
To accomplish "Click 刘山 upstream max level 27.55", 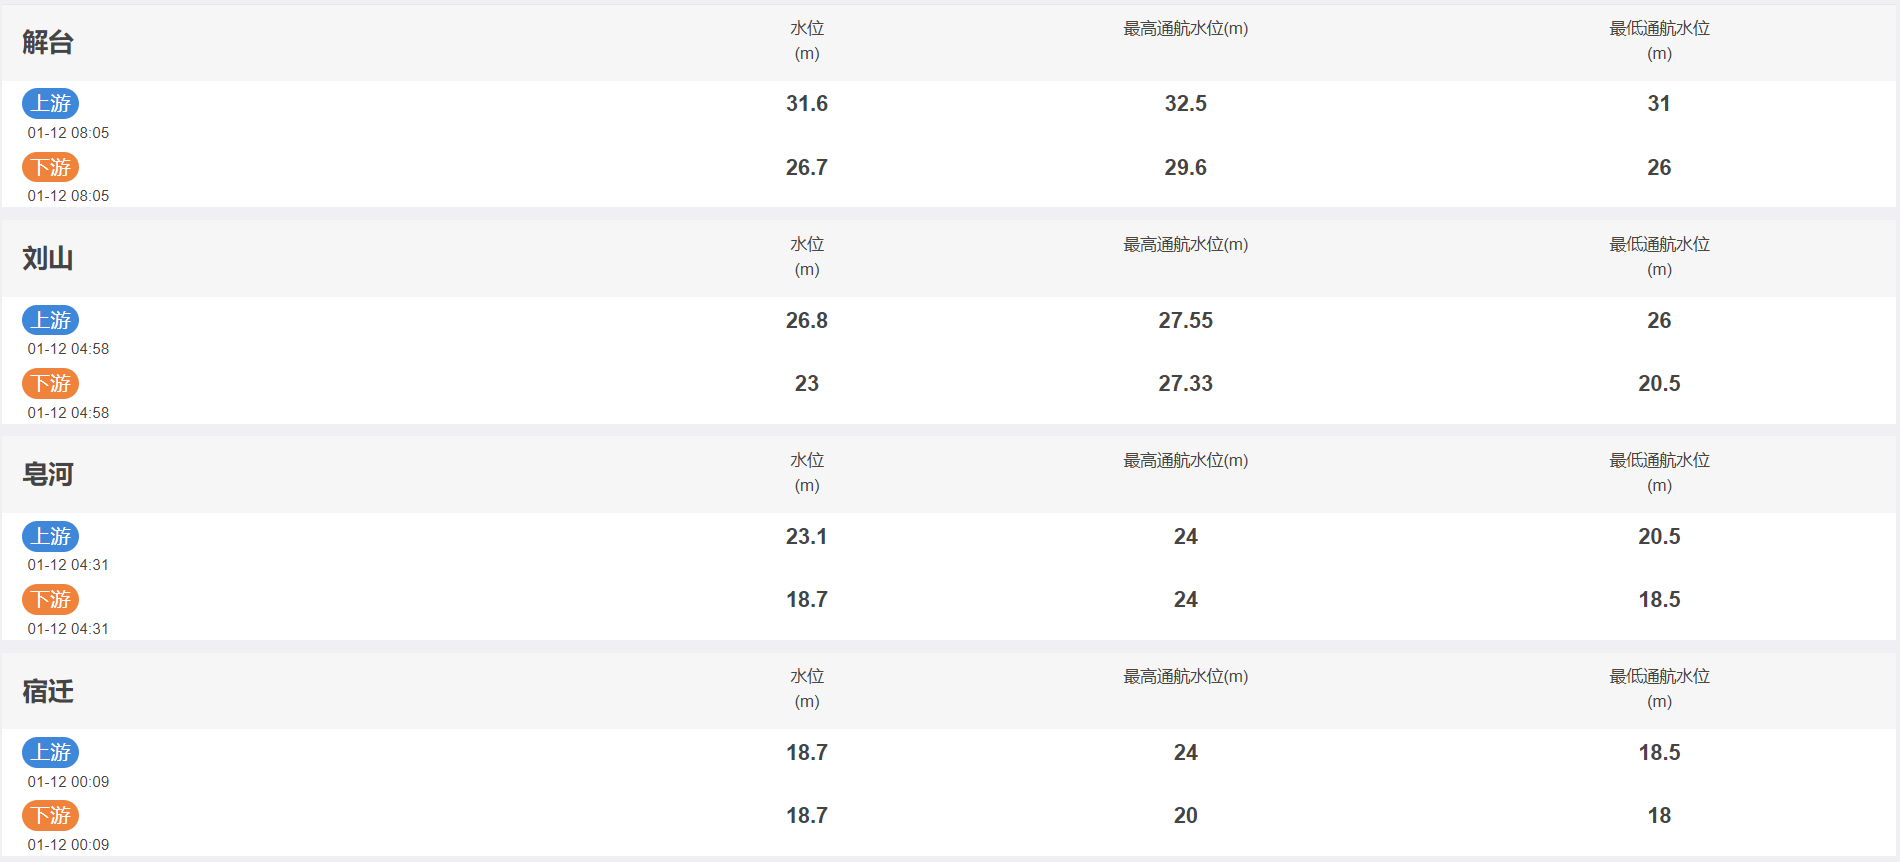I will (1186, 320).
